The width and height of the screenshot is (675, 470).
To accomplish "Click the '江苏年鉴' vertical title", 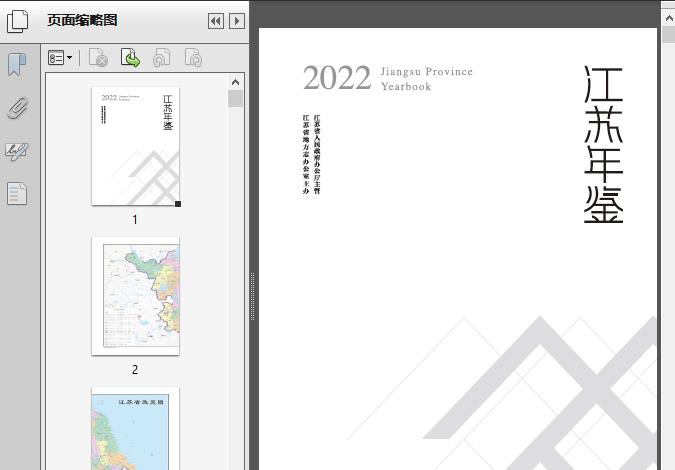I will [603, 144].
